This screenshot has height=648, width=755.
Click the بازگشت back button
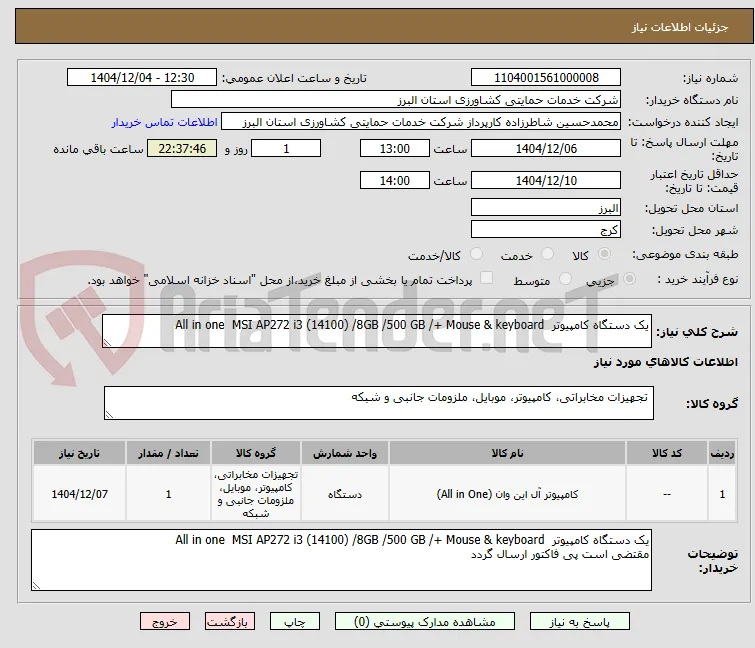(230, 622)
